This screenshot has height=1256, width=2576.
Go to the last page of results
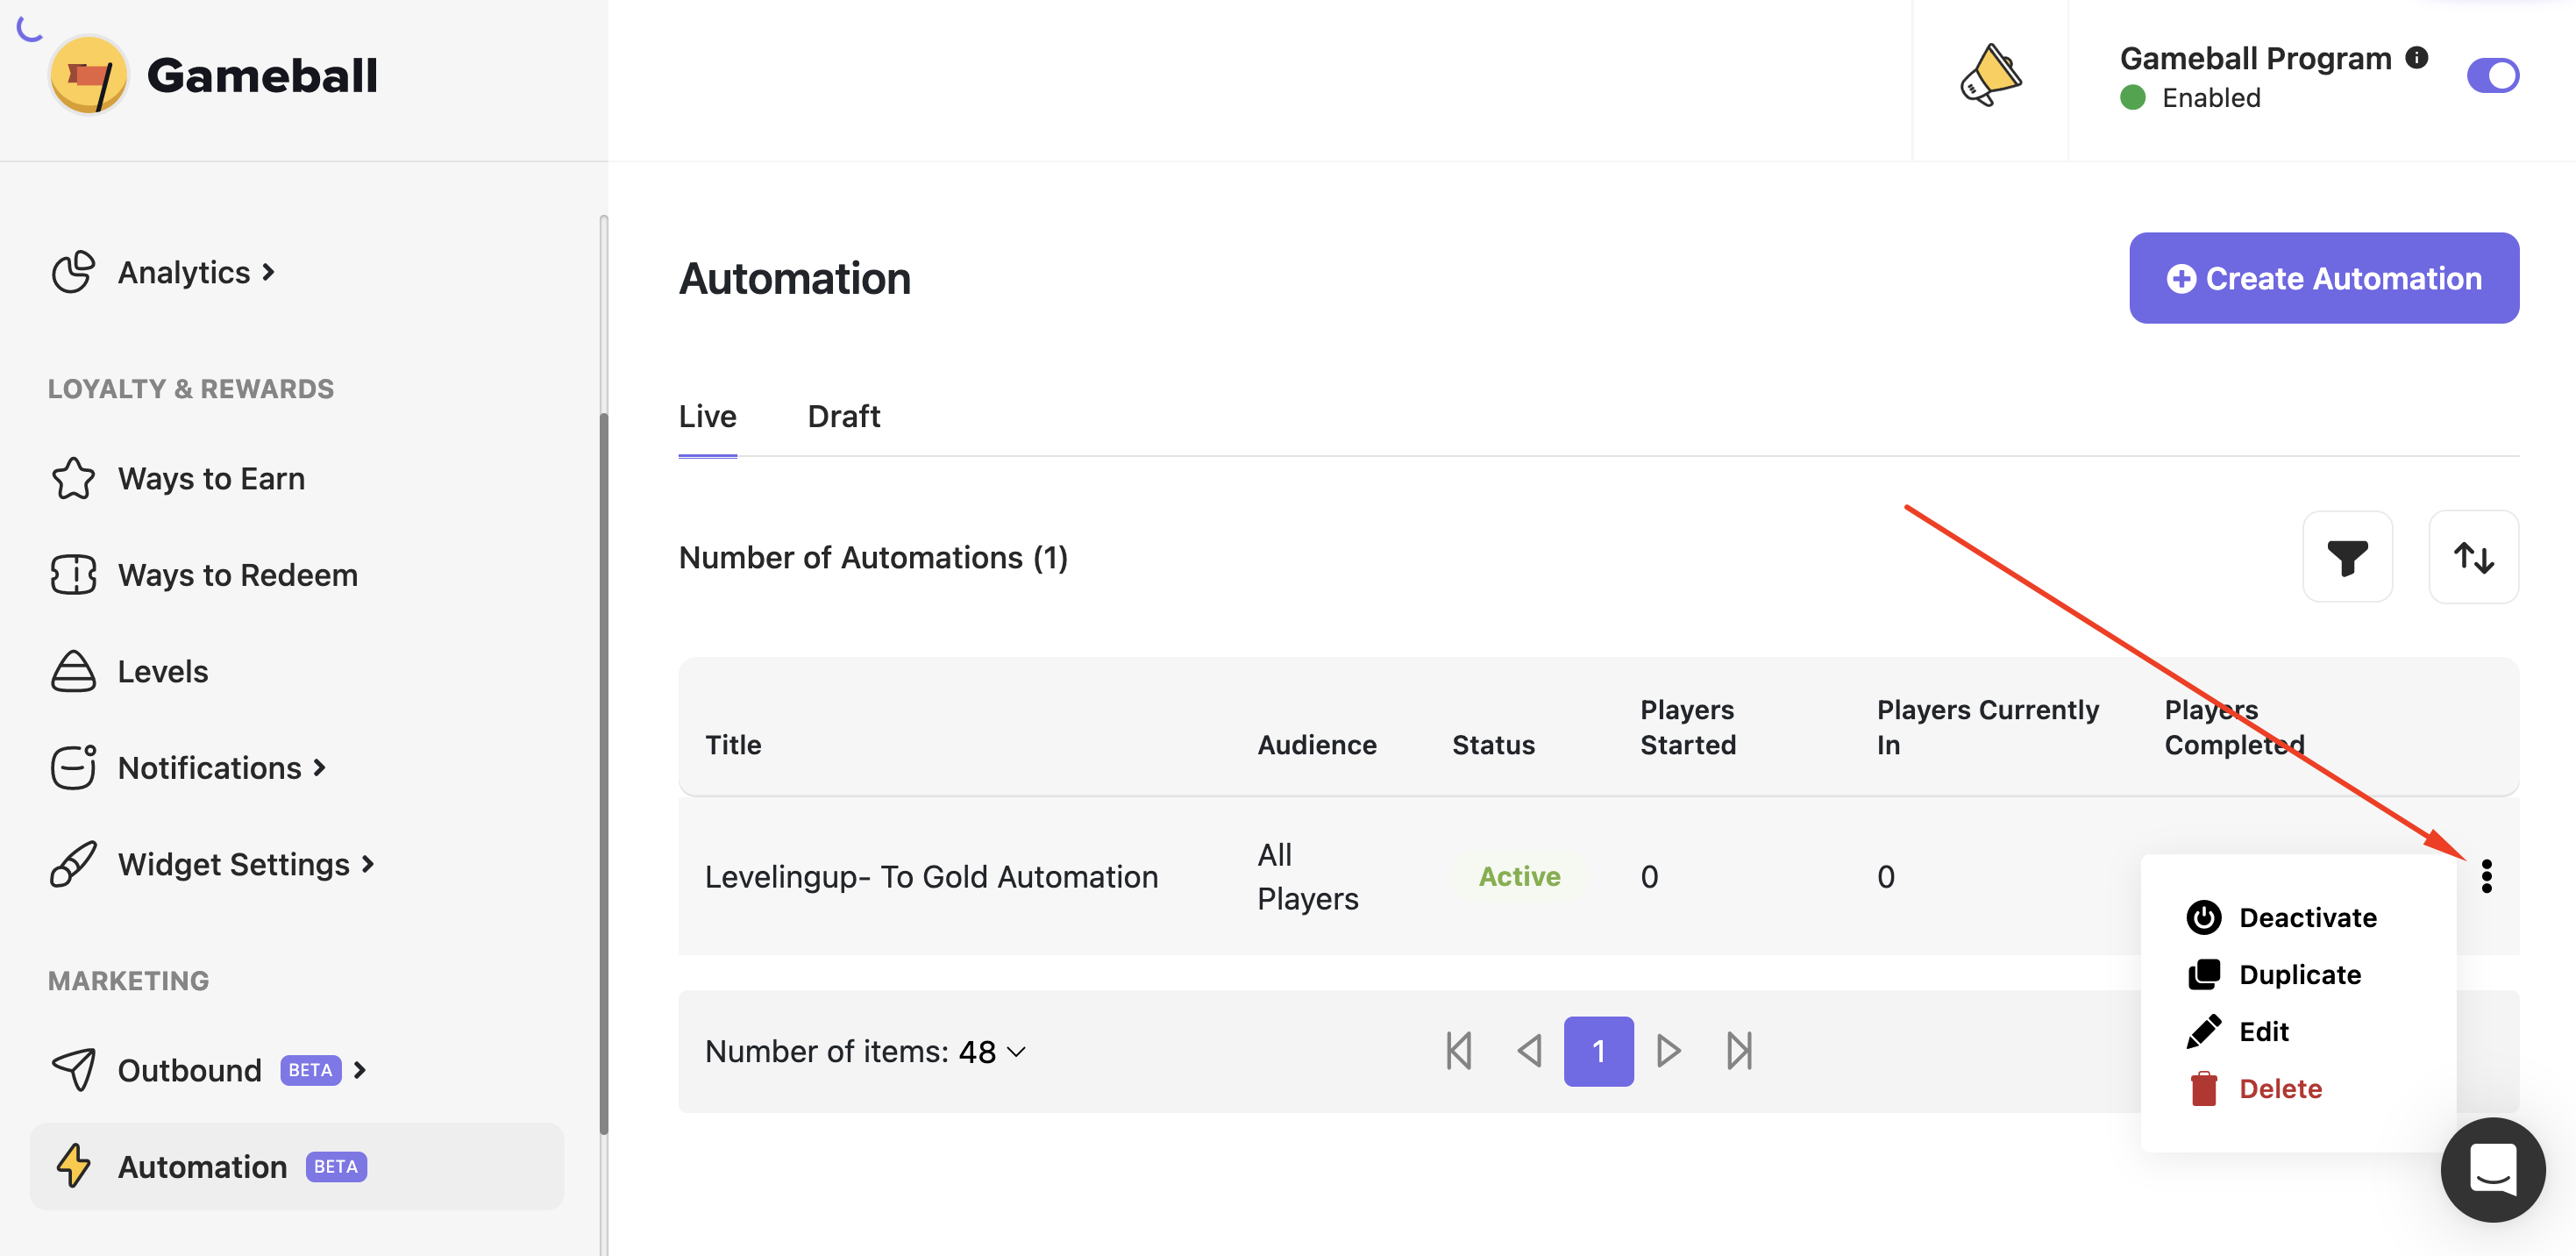(1739, 1051)
